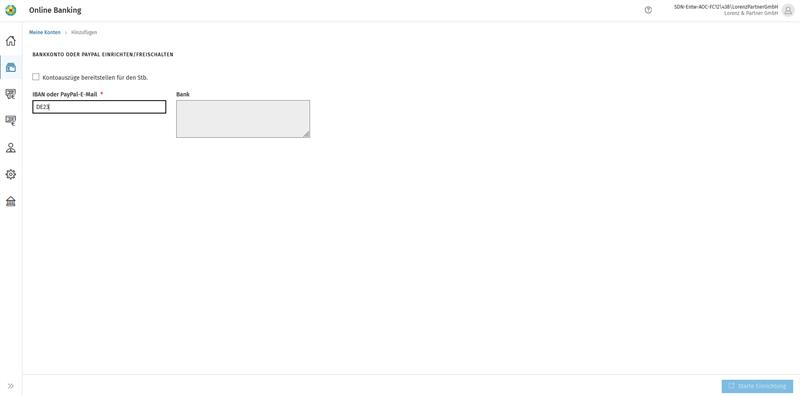Click the help question mark icon
The image size is (800, 397).
648,10
